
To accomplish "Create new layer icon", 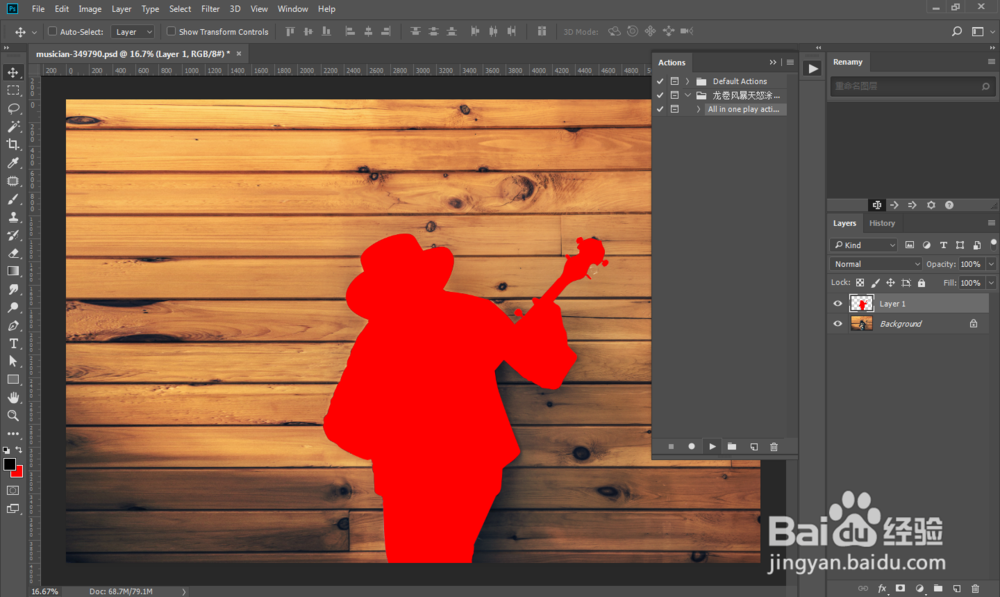I will tap(957, 588).
